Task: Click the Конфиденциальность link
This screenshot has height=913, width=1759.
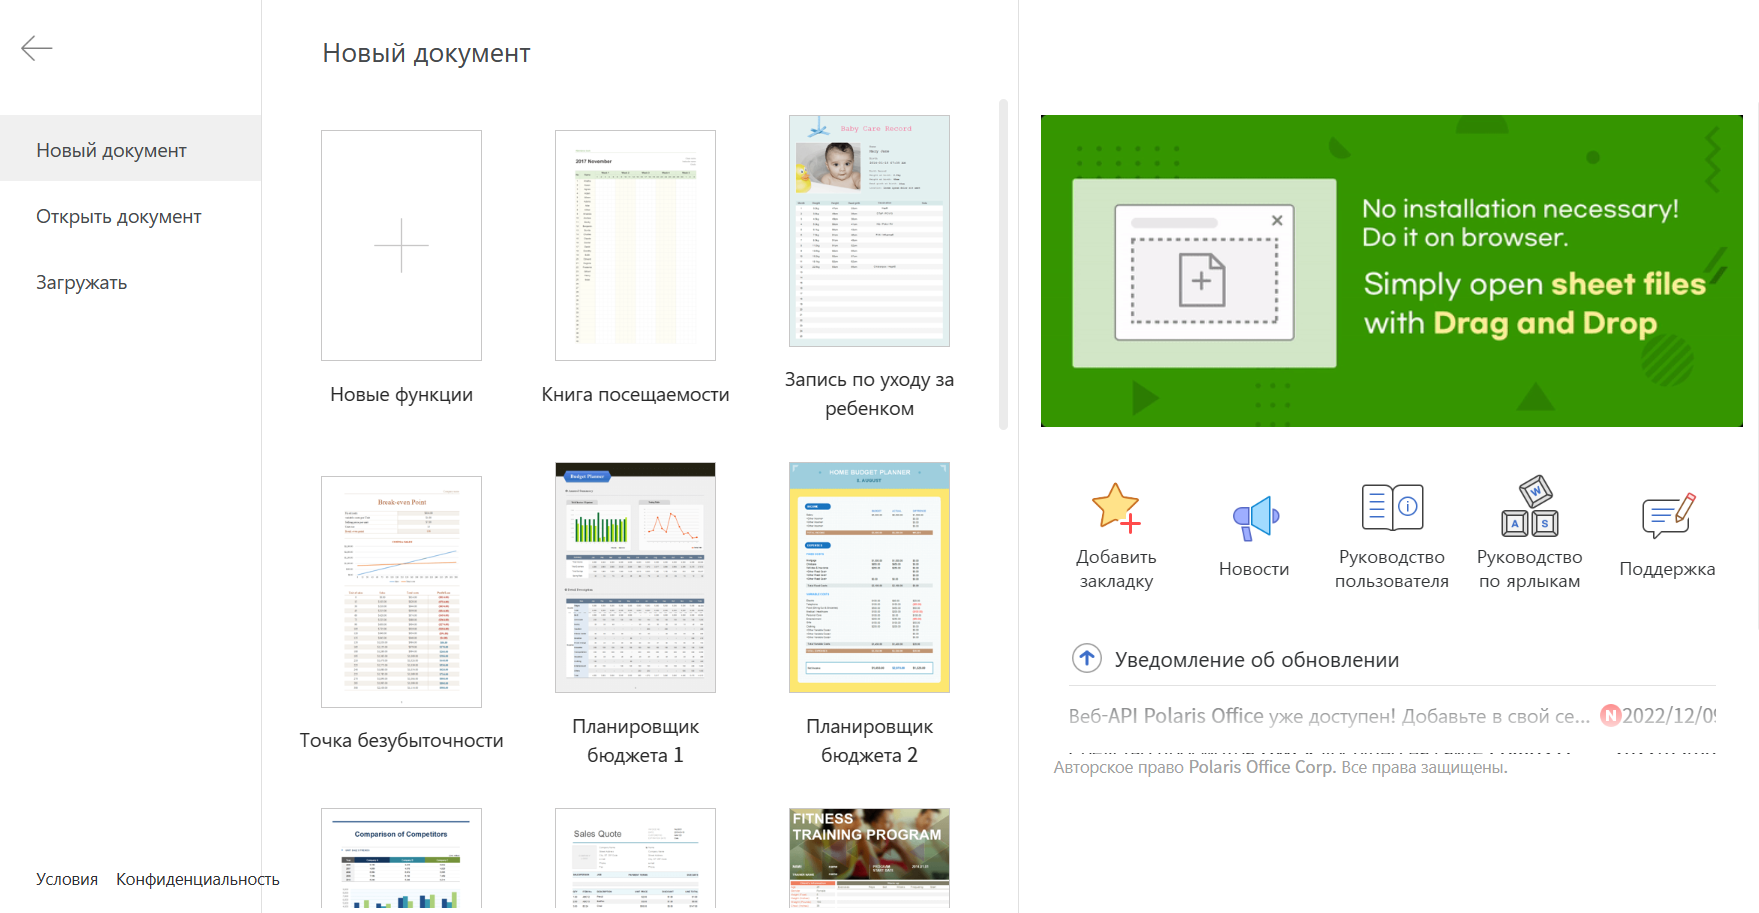Action: 198,879
